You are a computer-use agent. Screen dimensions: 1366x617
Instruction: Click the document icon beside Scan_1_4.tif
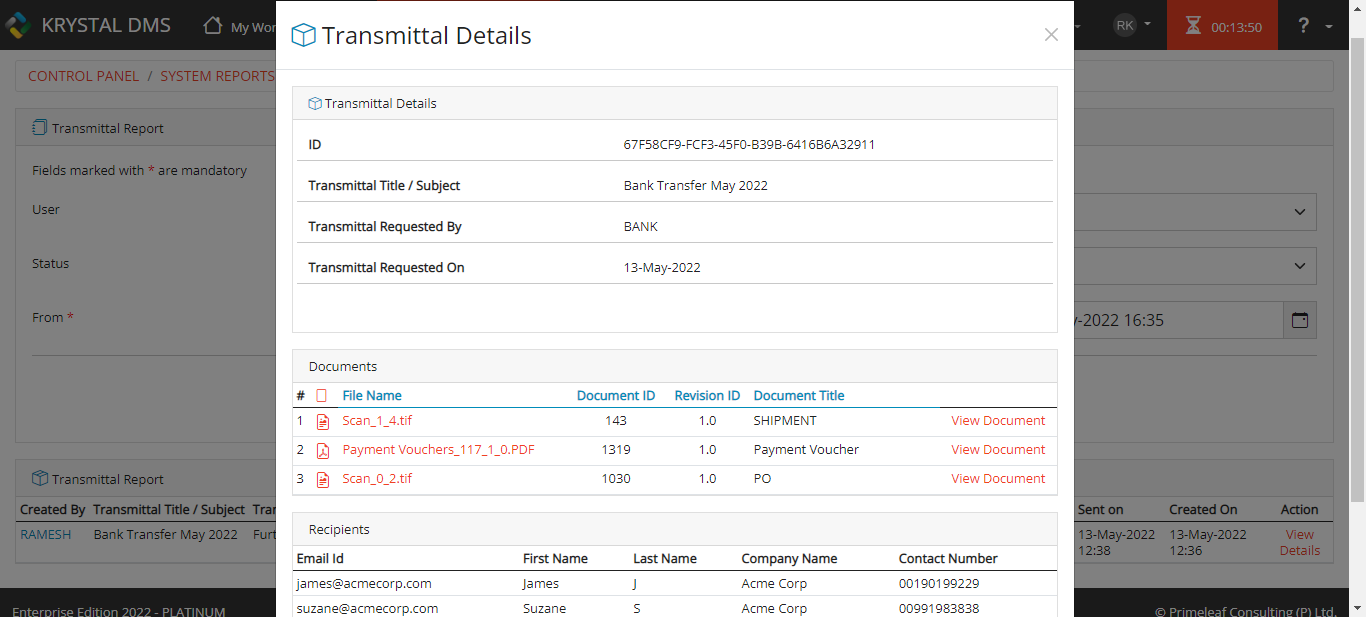tap(322, 421)
